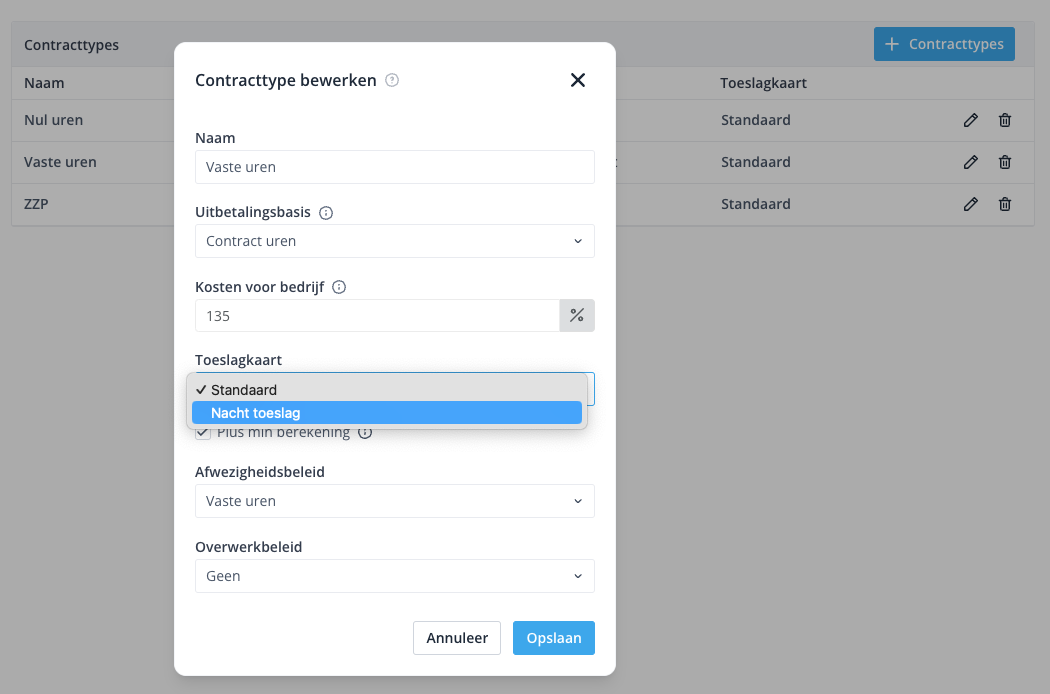Viewport: 1050px width, 694px height.
Task: Delete the Nul uren contract type
Action: (1004, 120)
